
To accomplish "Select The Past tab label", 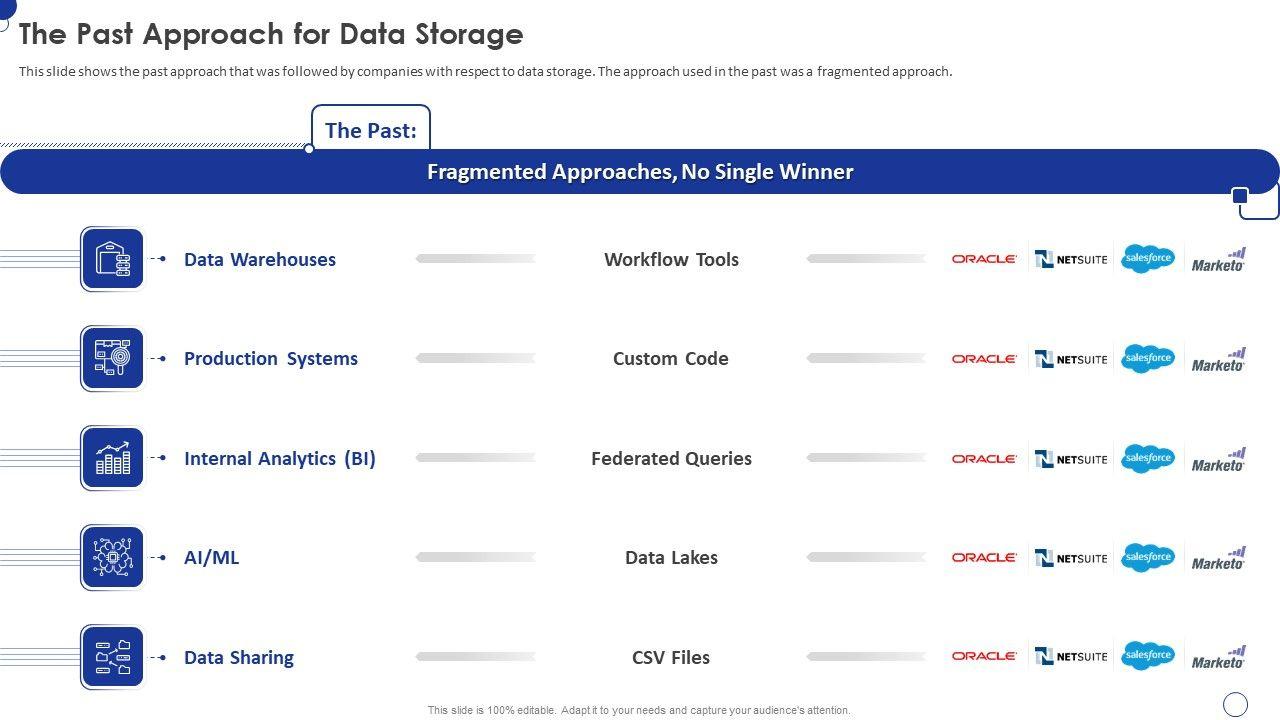I will point(371,130).
